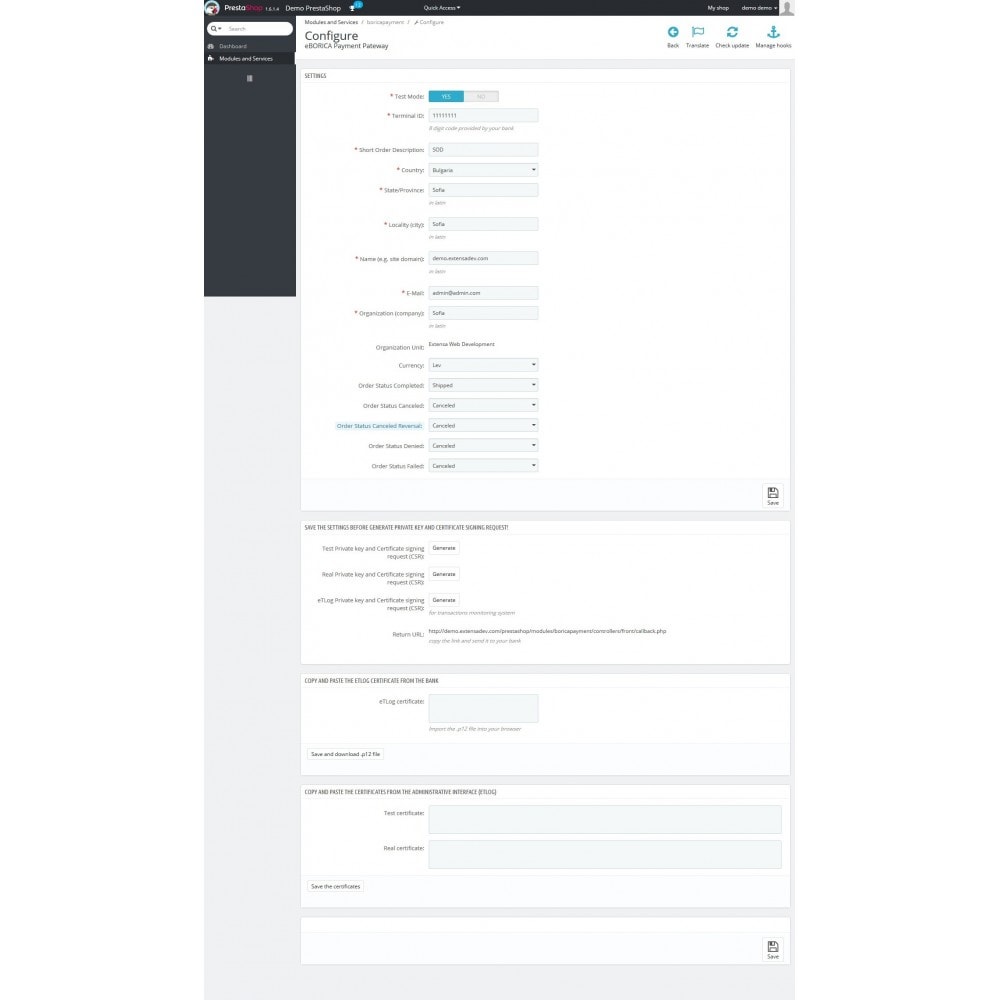1000x1000 pixels.
Task: Click the Modules and Services puzzle icon
Action: click(x=211, y=58)
